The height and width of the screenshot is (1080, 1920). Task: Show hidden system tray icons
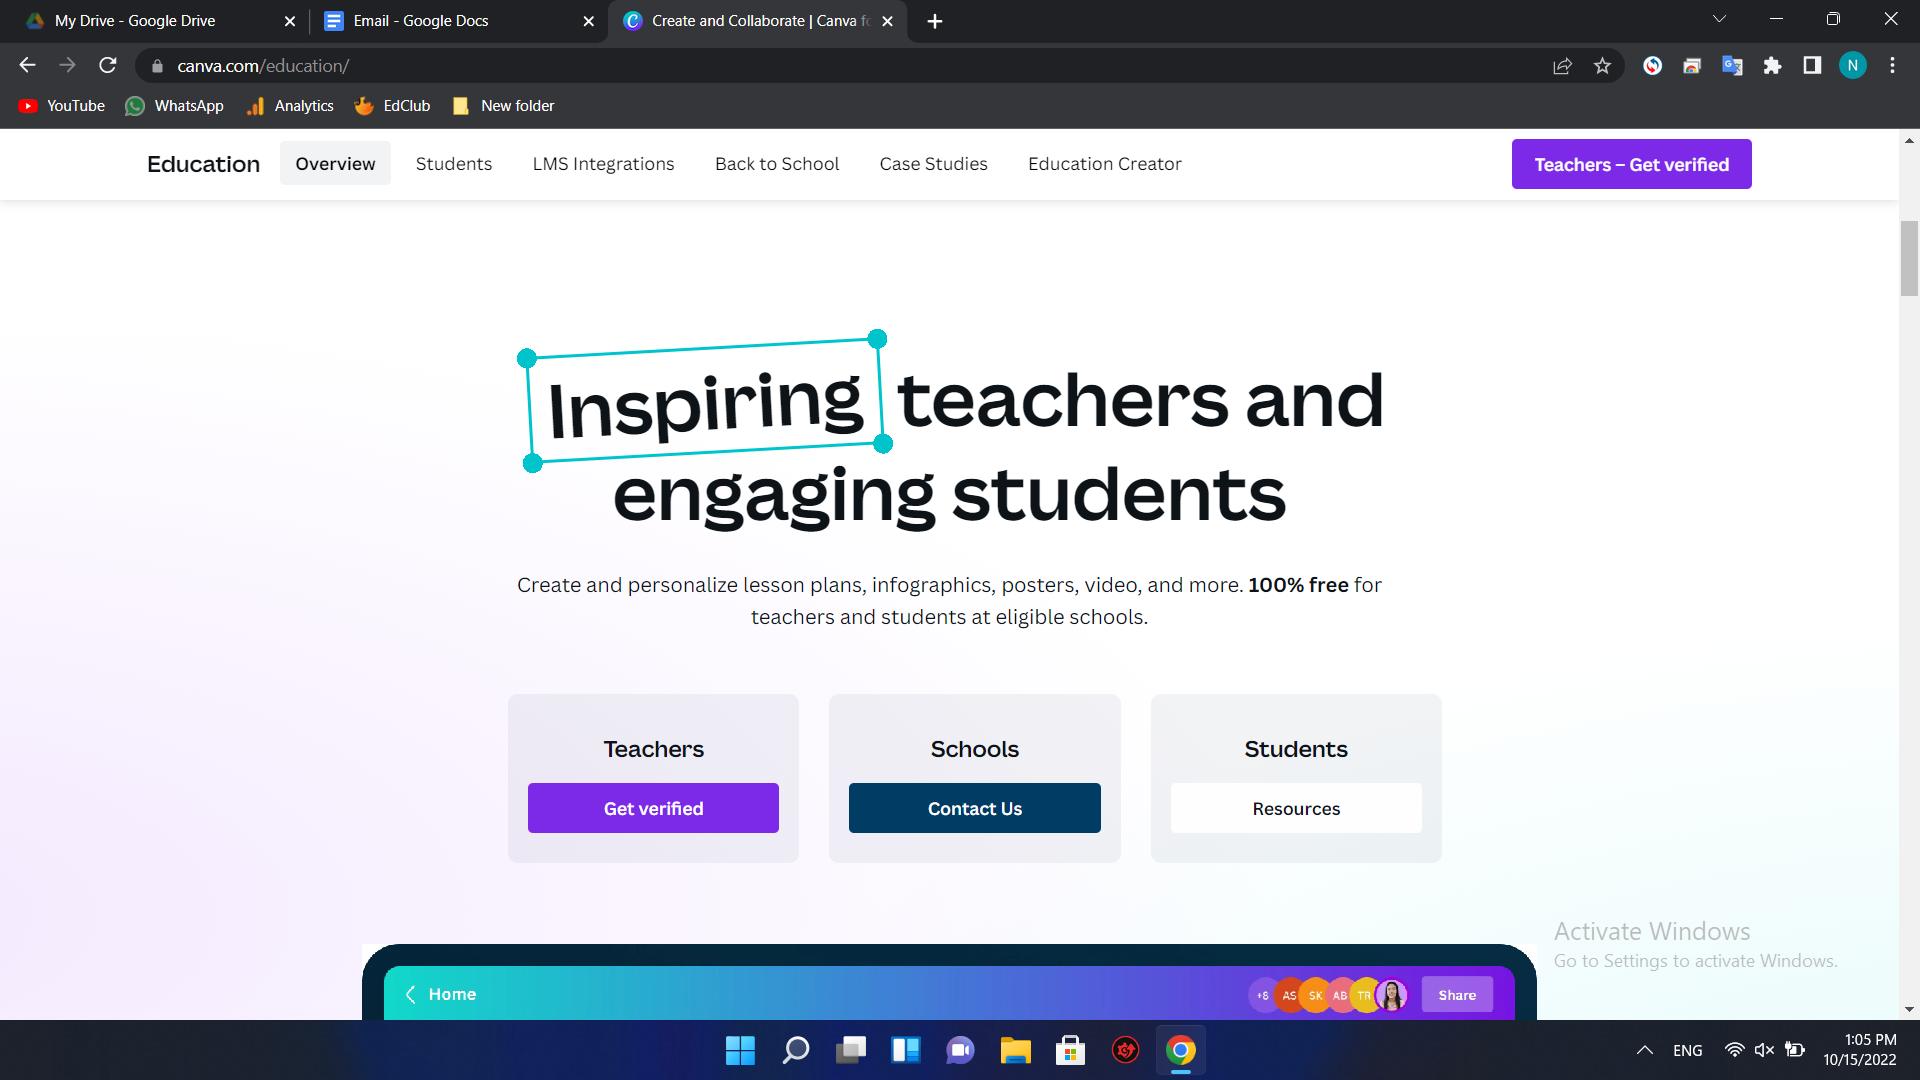tap(1644, 1050)
